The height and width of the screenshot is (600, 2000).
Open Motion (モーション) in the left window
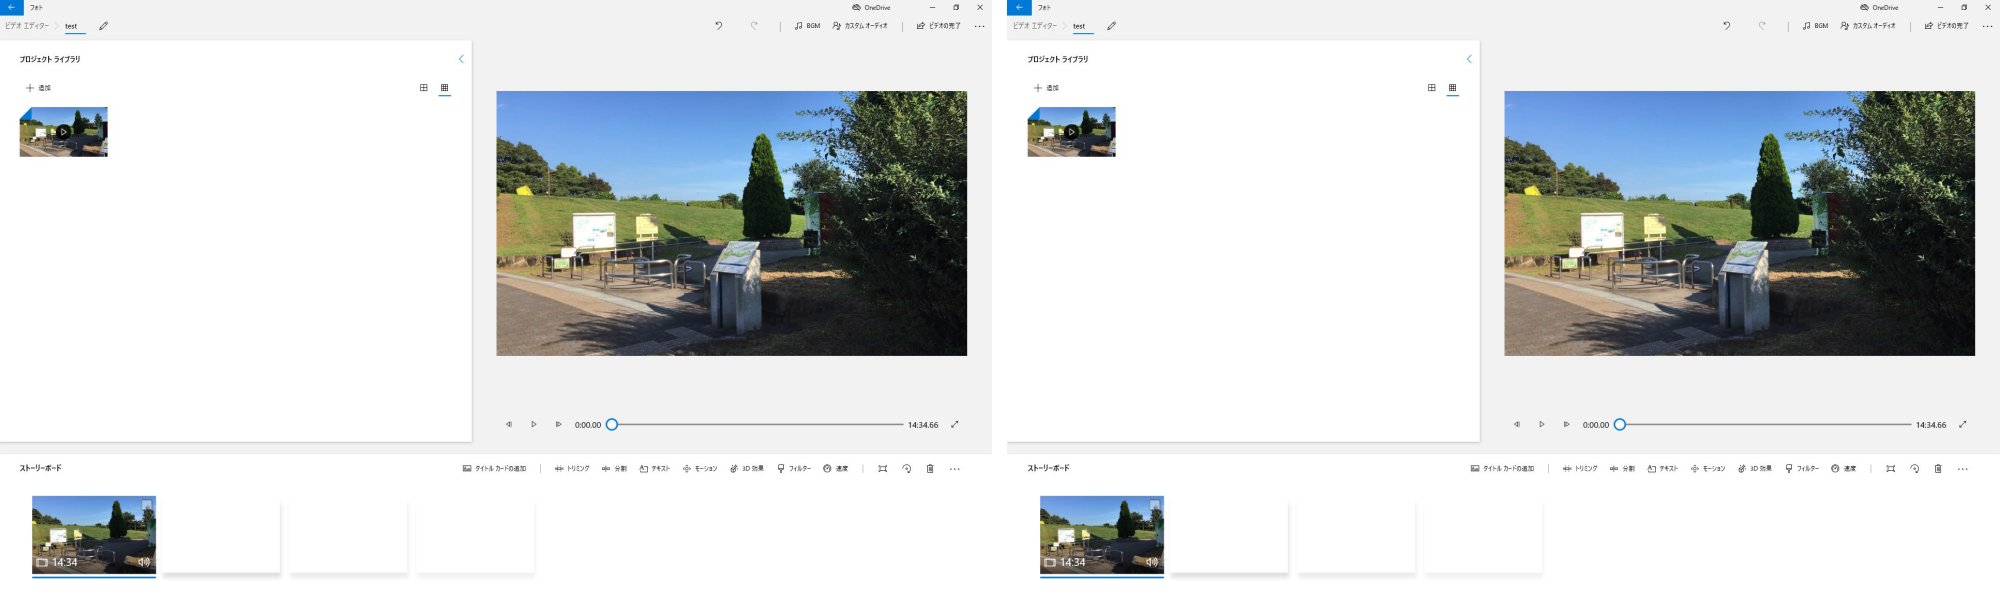tap(700, 469)
